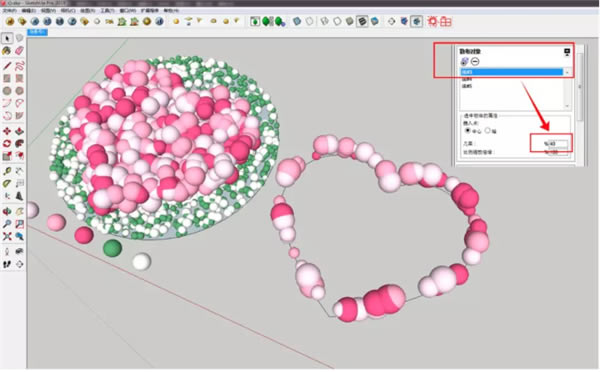600x372 pixels.
Task: Click the Zoom magnifier tool
Action: pyautogui.click(x=7, y=224)
